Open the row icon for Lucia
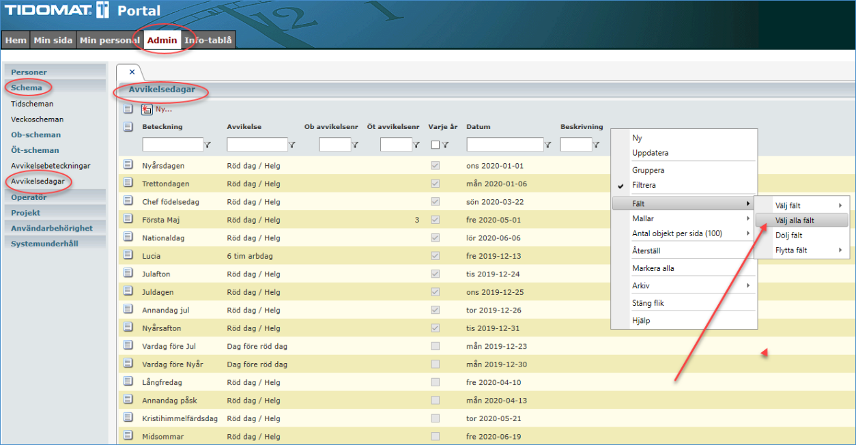 point(128,254)
